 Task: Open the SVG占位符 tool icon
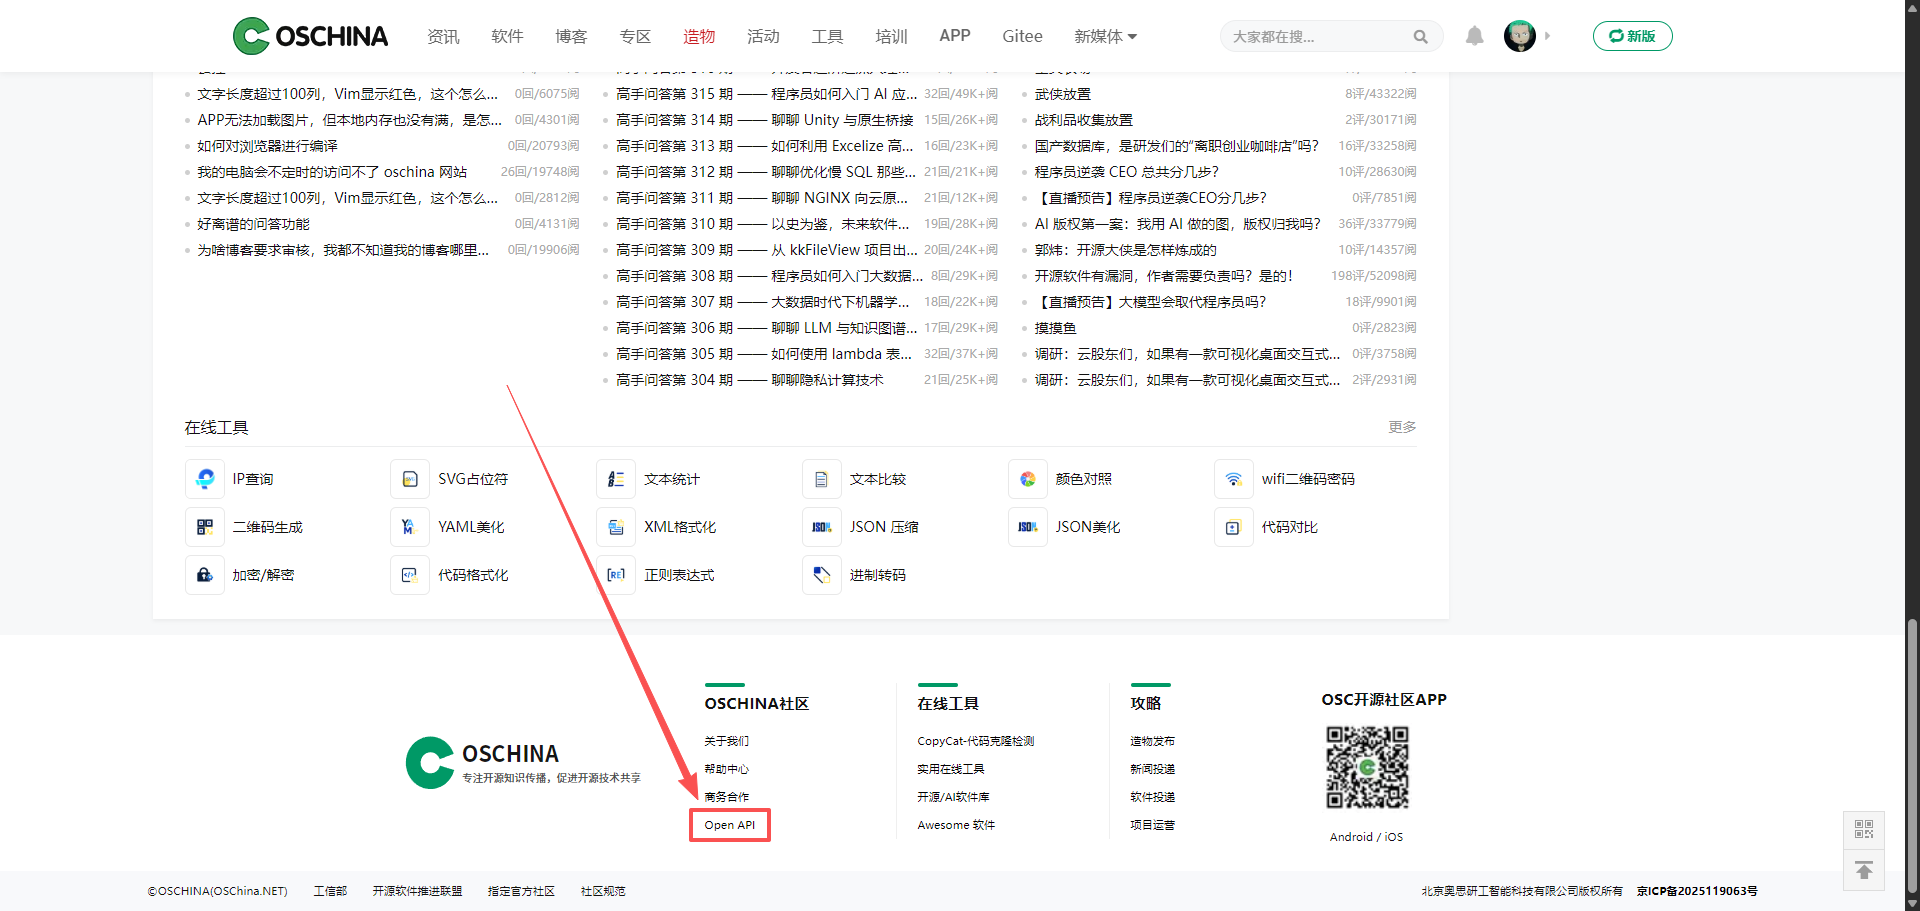[x=410, y=479]
